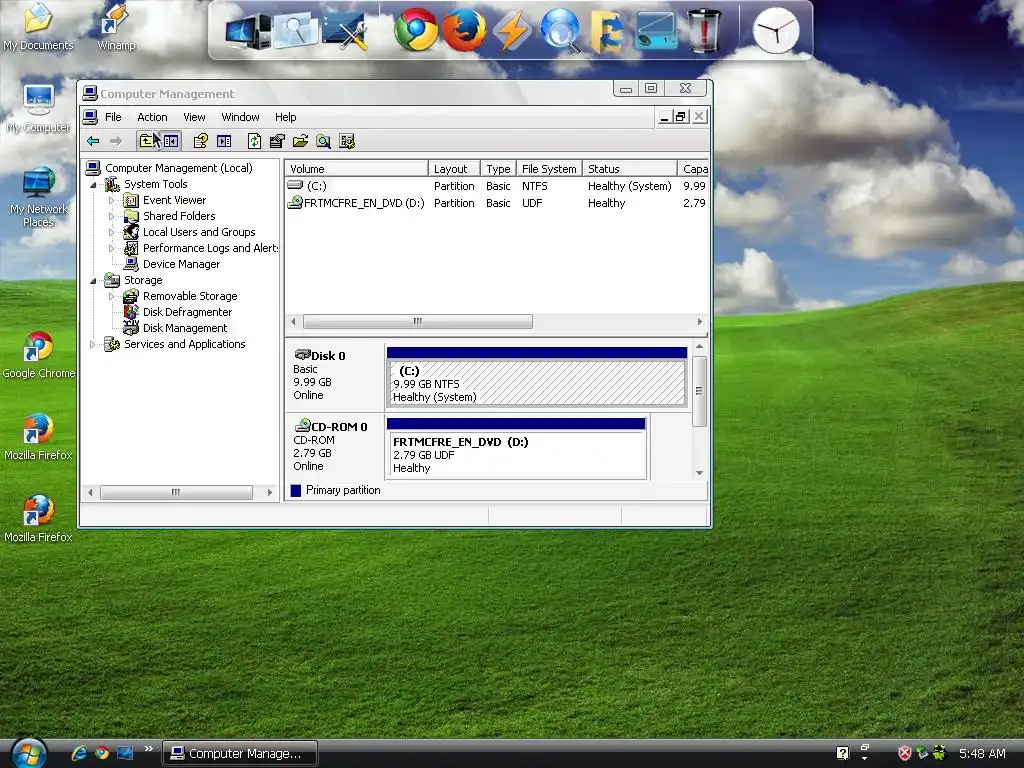Click the Refresh toolbar icon
Image resolution: width=1024 pixels, height=768 pixels.
tap(254, 141)
